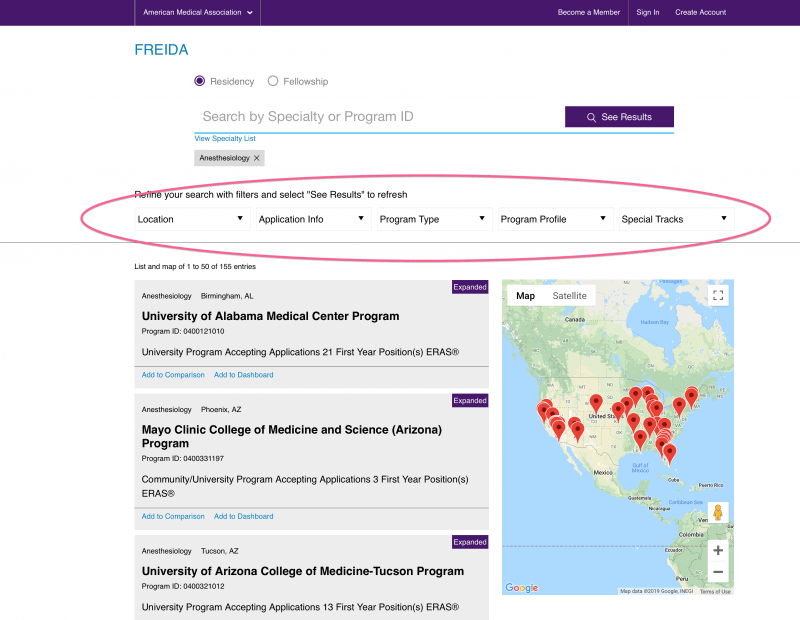The height and width of the screenshot is (620, 800).
Task: Add Mayo Clinic Arizona program to dashboard
Action: (244, 516)
